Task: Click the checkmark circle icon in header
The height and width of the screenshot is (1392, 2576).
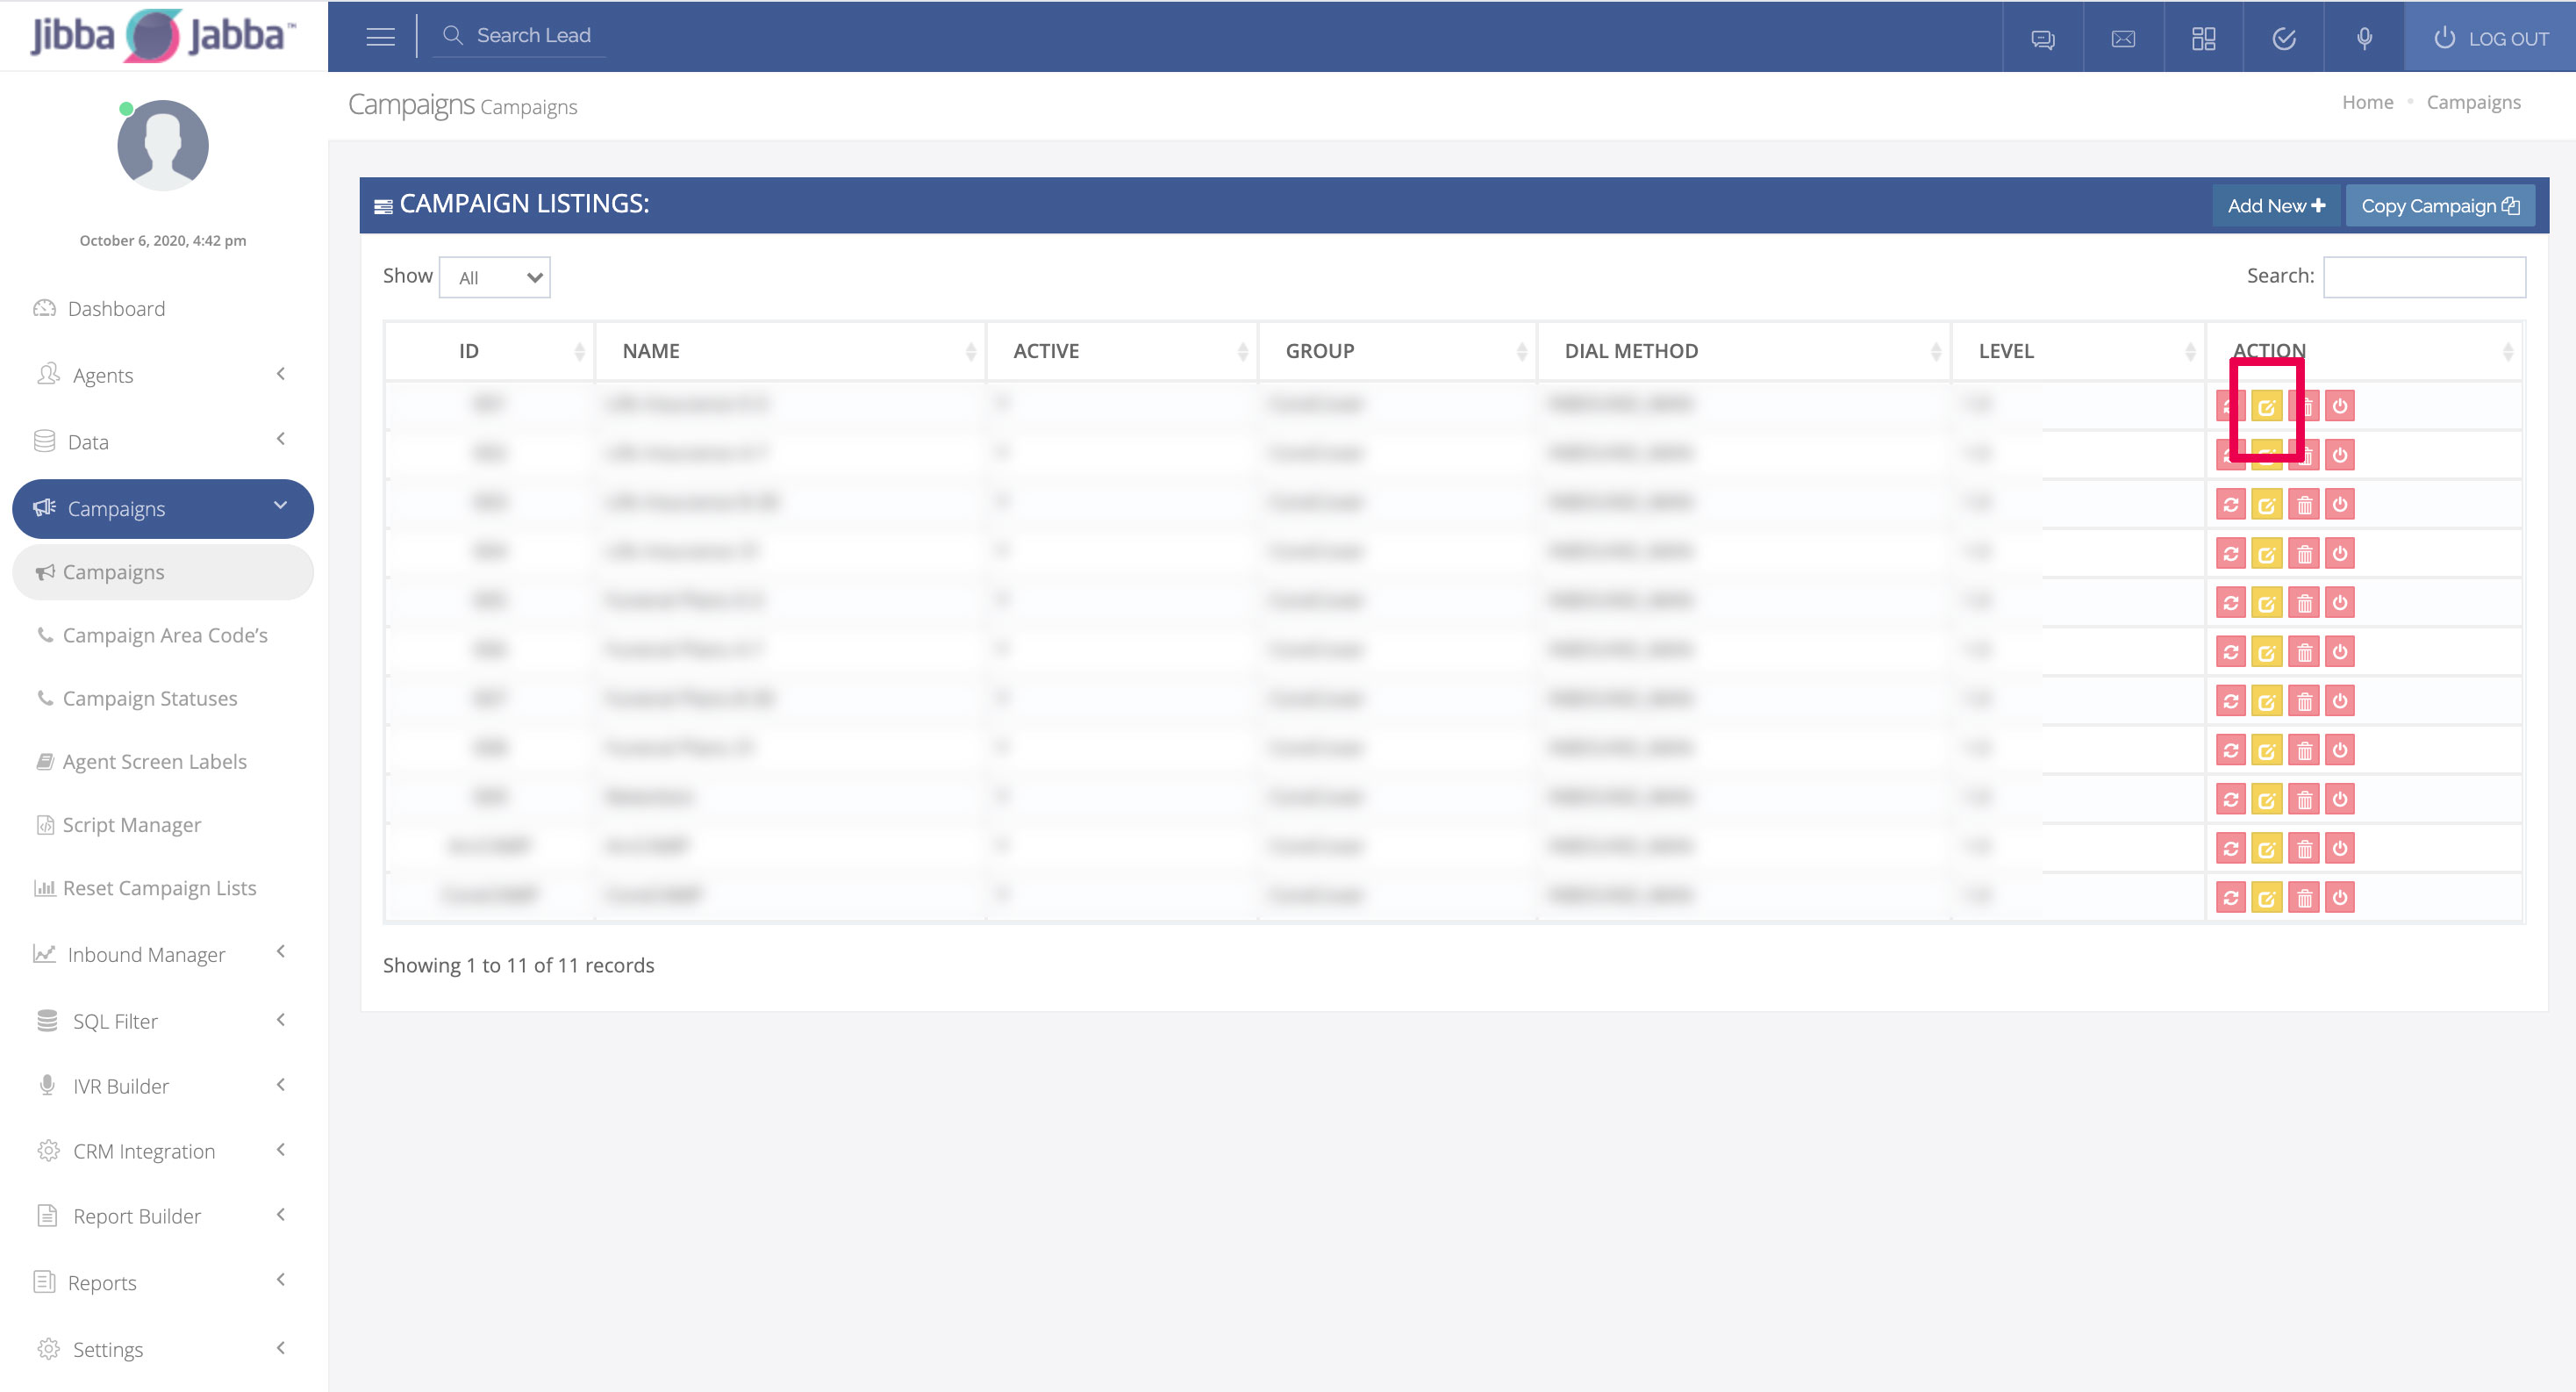Action: pos(2283,39)
